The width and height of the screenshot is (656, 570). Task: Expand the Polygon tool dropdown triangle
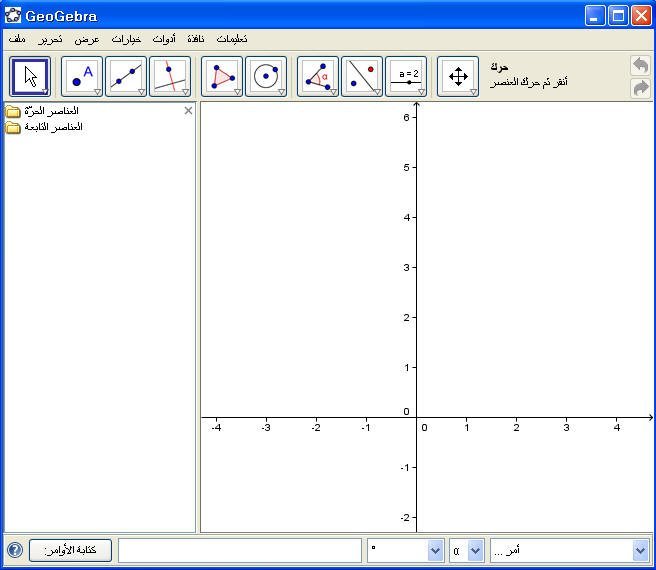[x=237, y=92]
